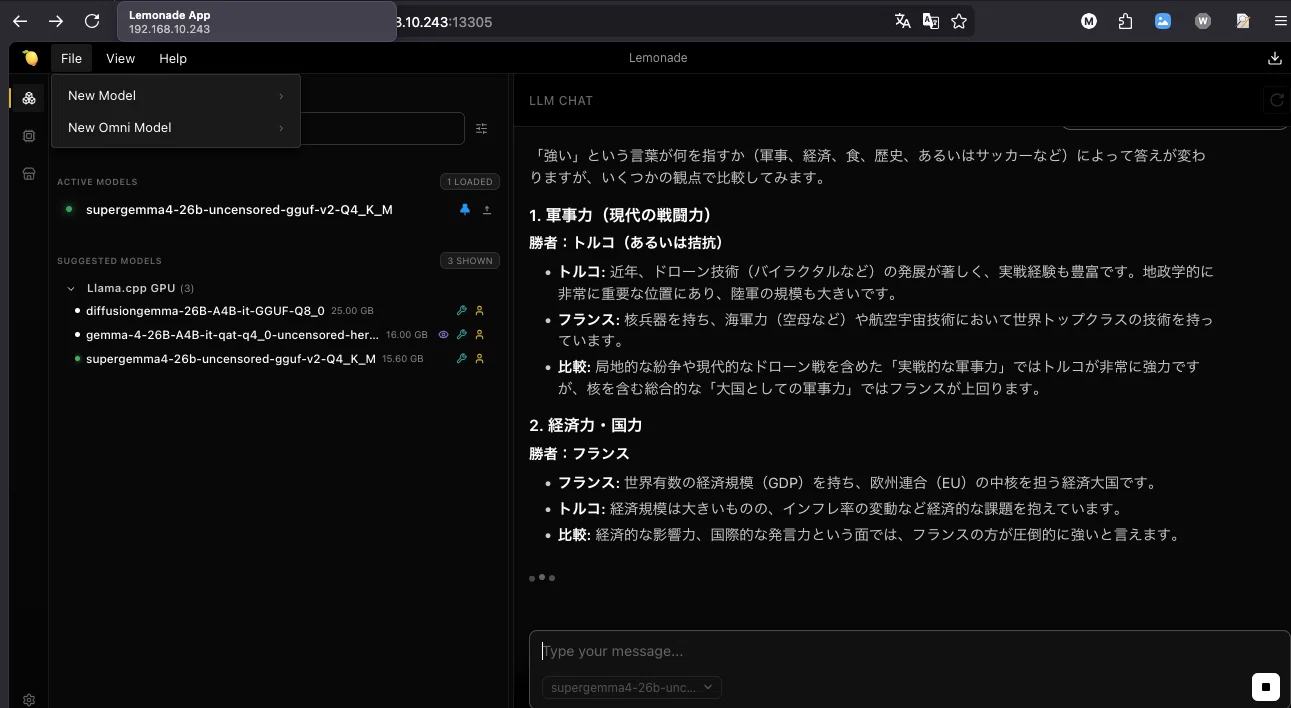Collapse the Llama.cpp GPU group
1291x708 pixels.
[x=71, y=288]
